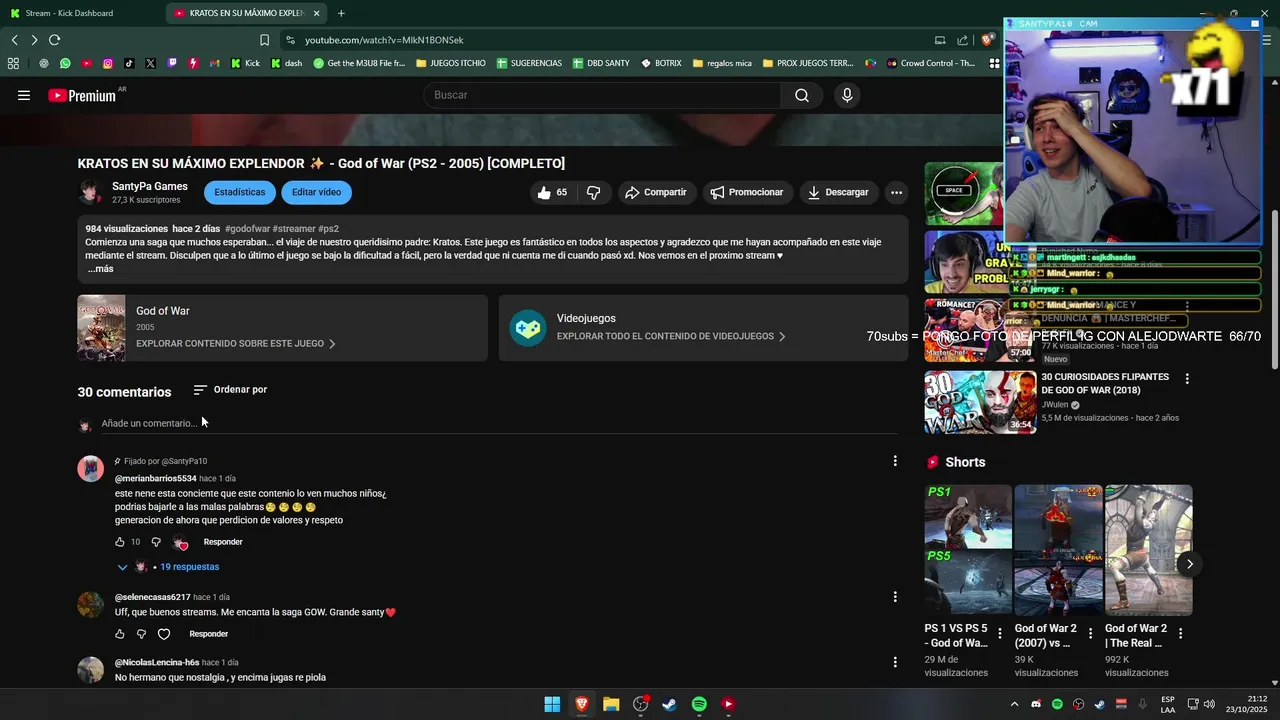Open Instagram bookmark icon

108,63
